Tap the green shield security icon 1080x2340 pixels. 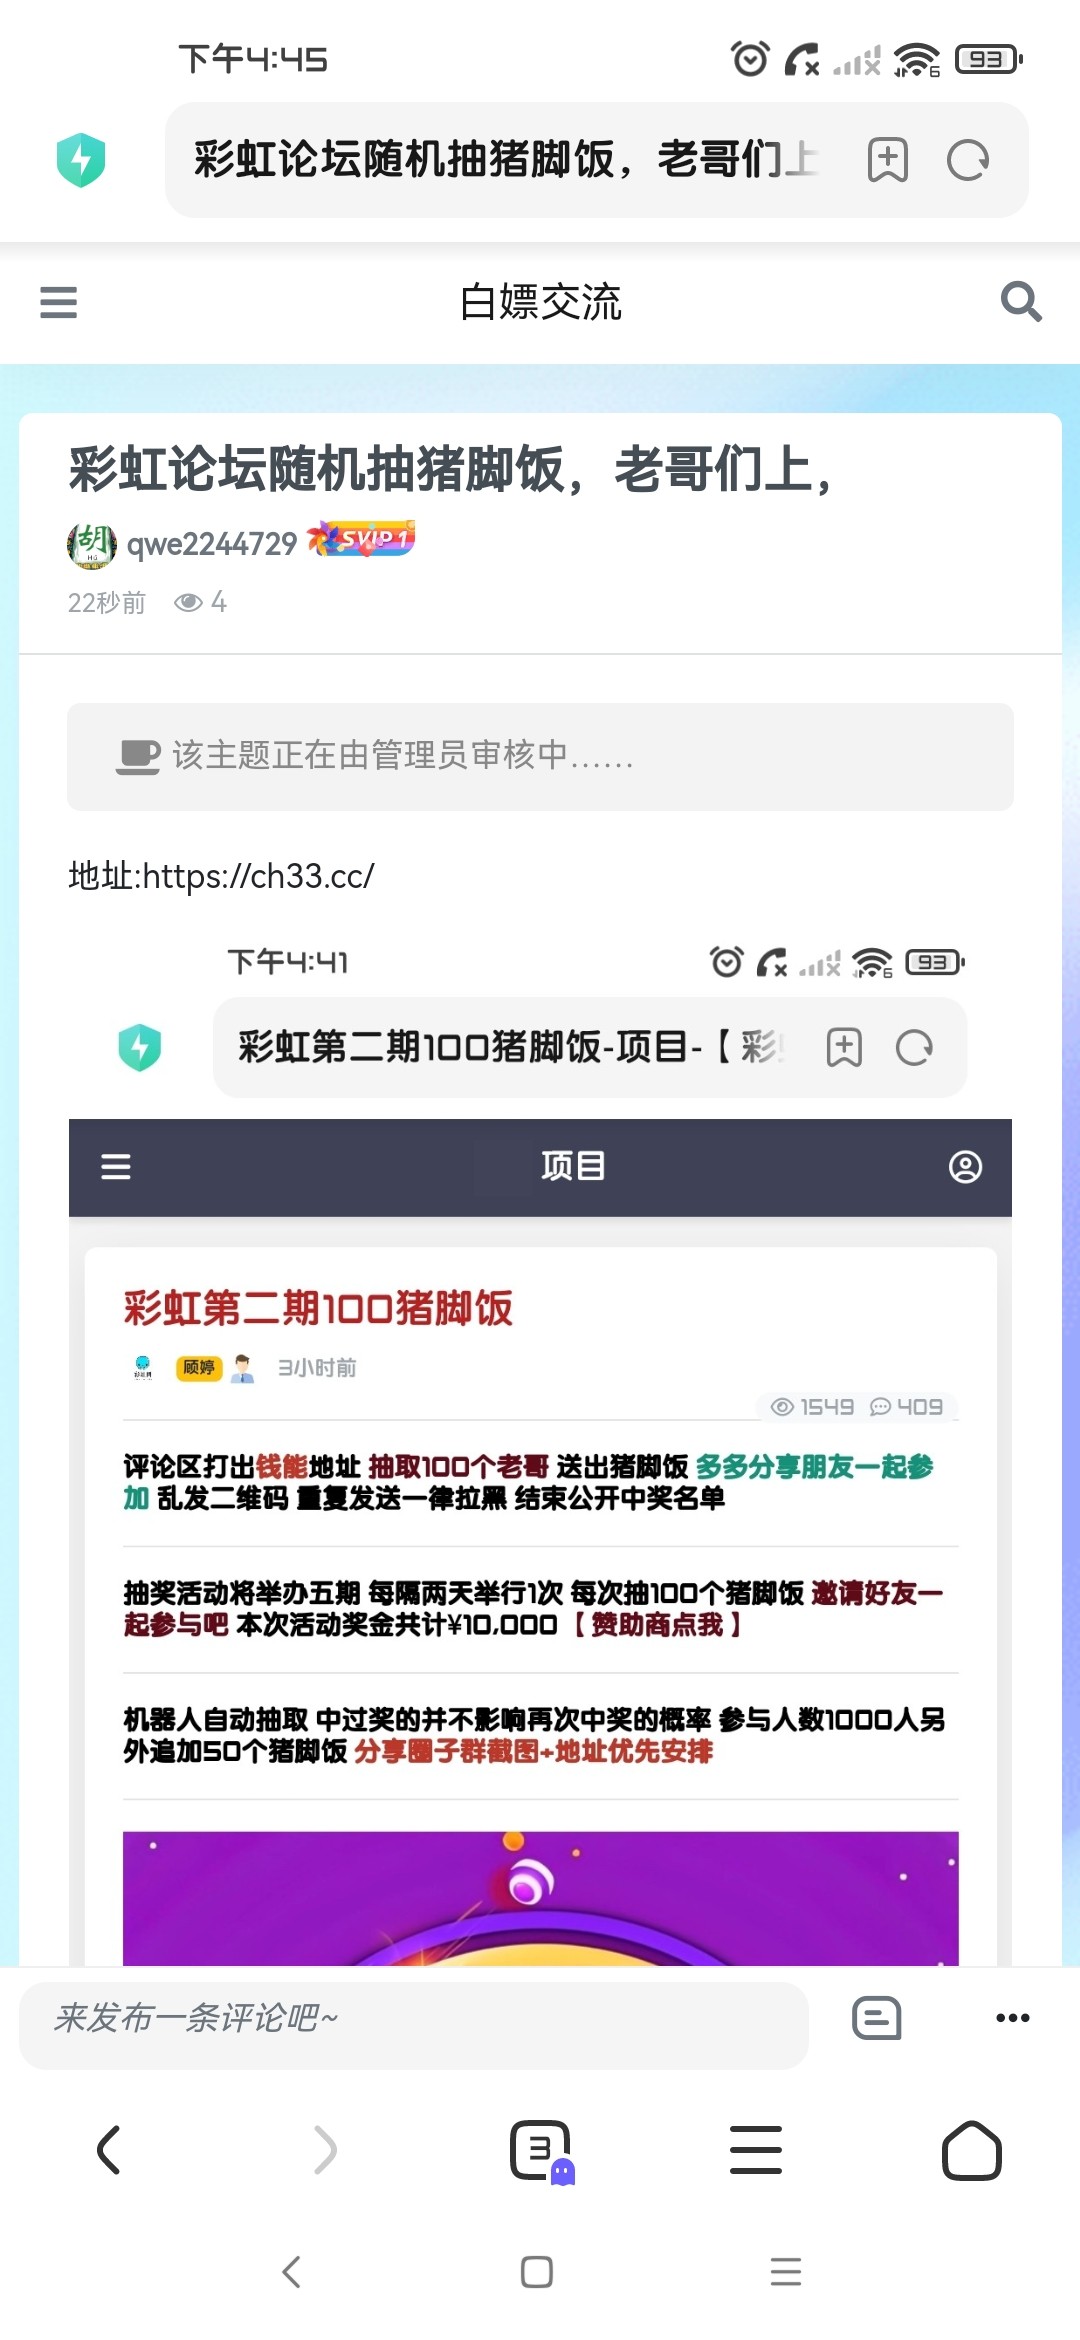click(x=81, y=160)
